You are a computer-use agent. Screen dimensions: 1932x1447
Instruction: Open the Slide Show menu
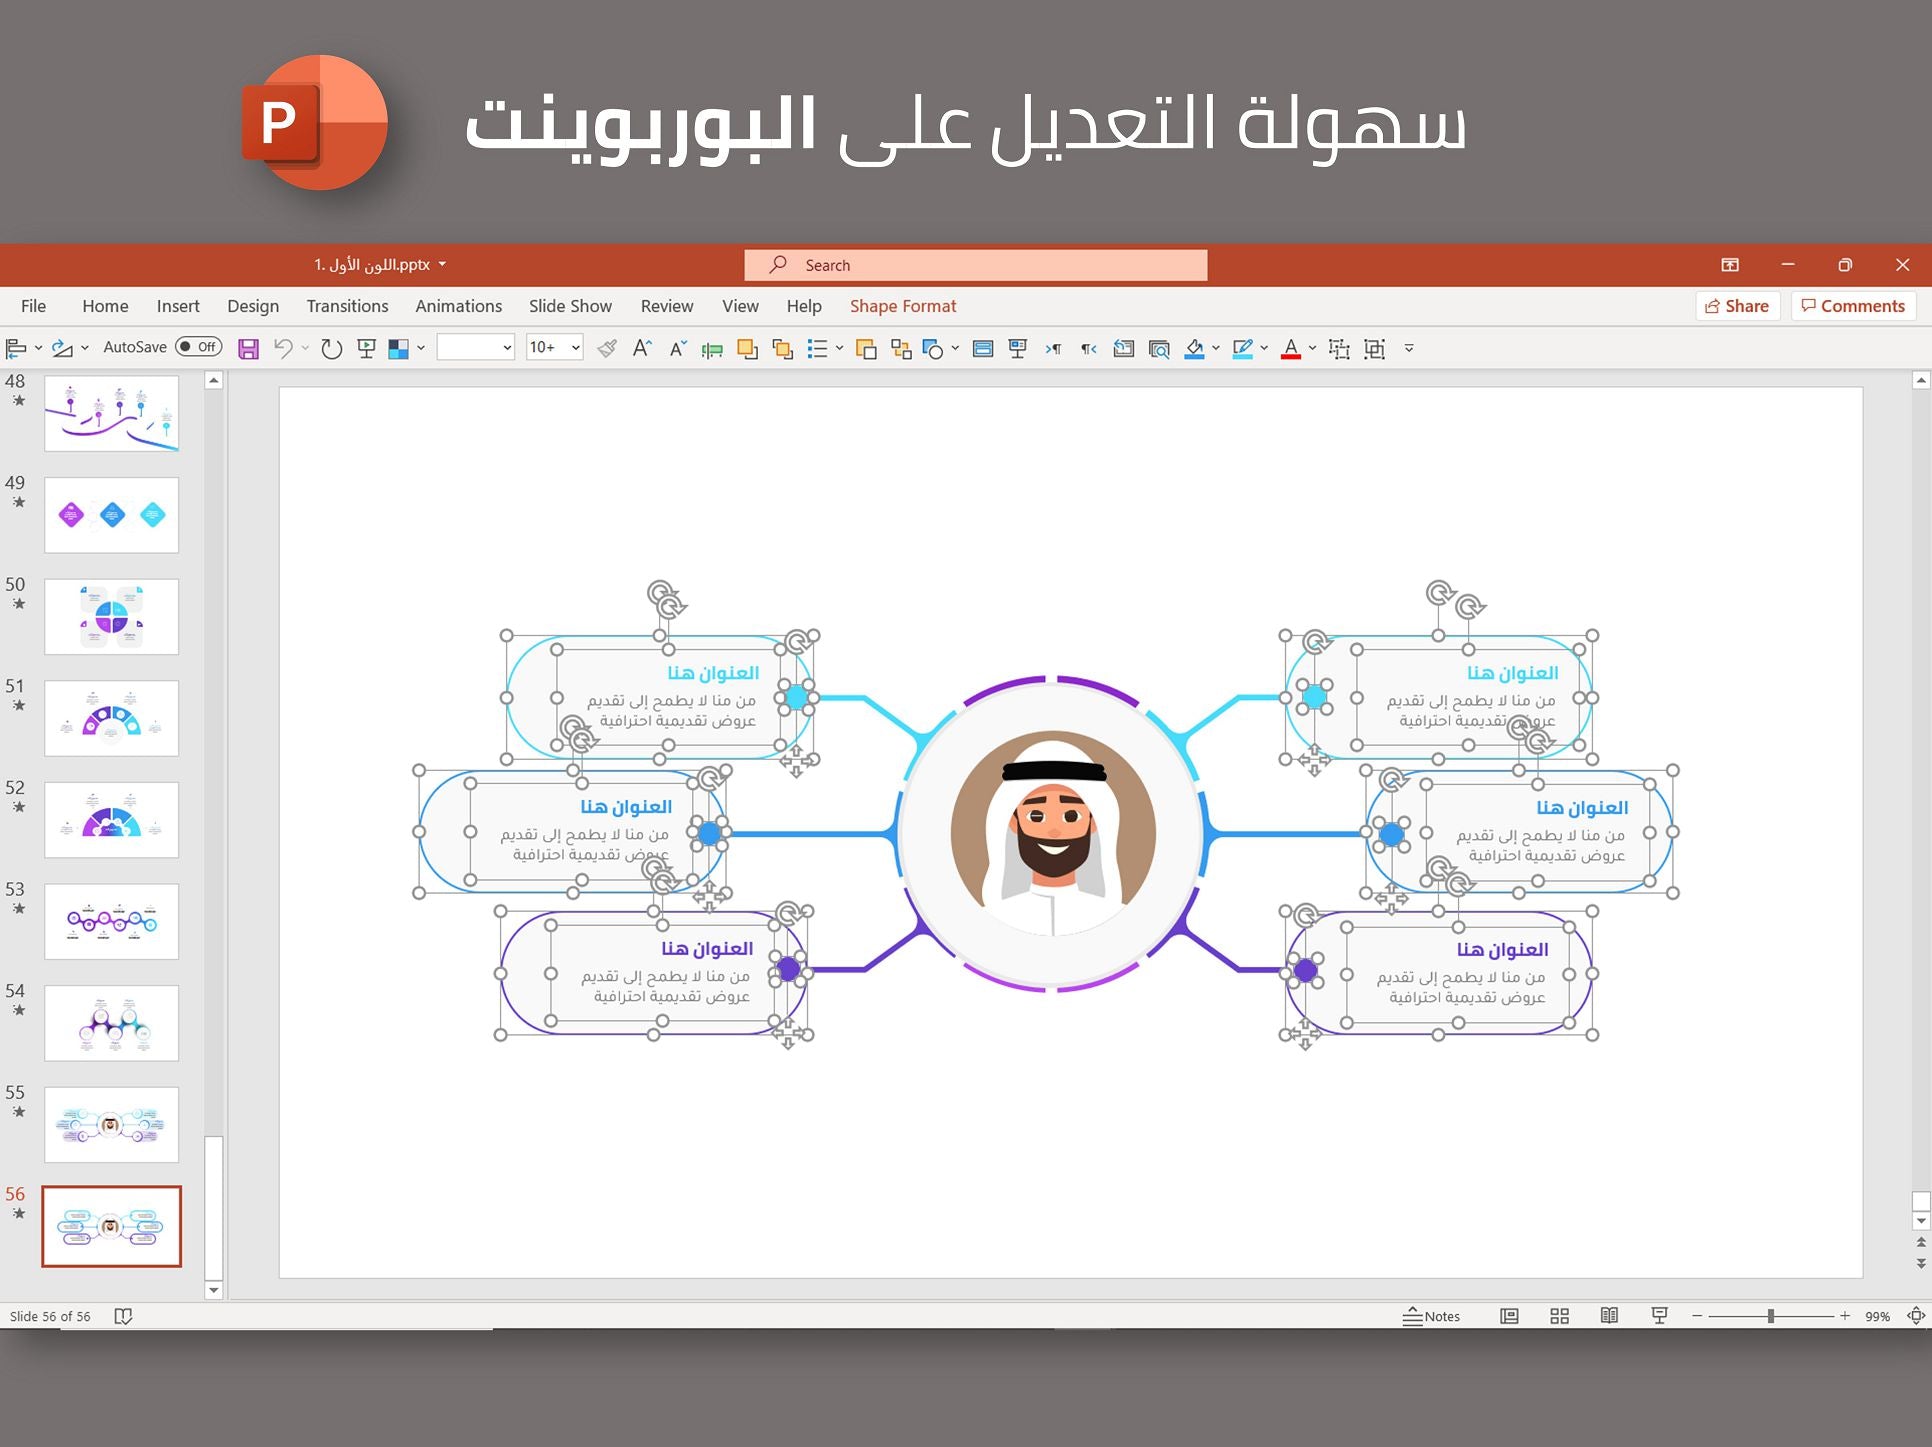[569, 304]
